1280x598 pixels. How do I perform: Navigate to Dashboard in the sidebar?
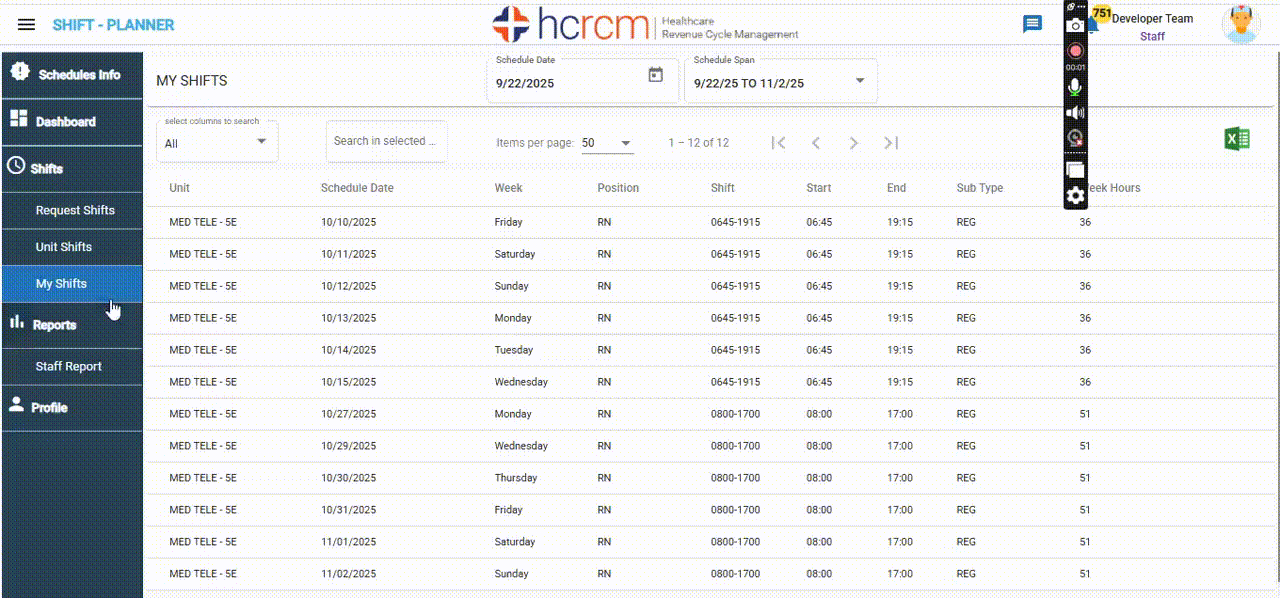coord(66,122)
